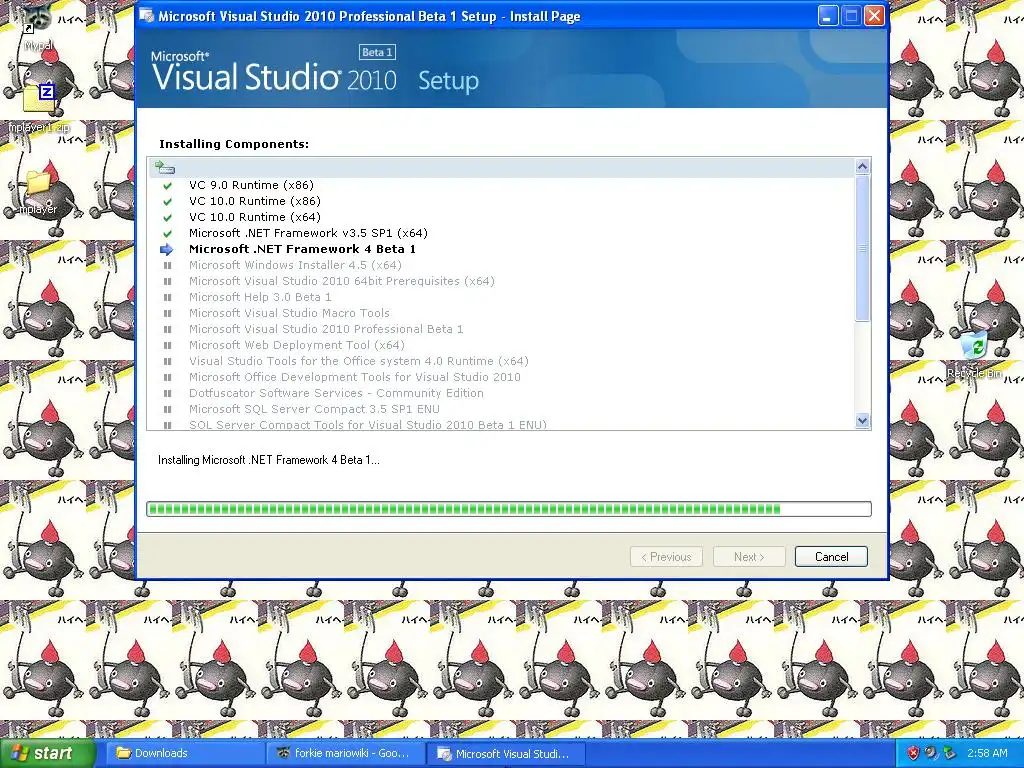Screen dimensions: 1024x768
Task: Select Microsoft .NET Framework 4 Beta 1 row
Action: coord(302,249)
